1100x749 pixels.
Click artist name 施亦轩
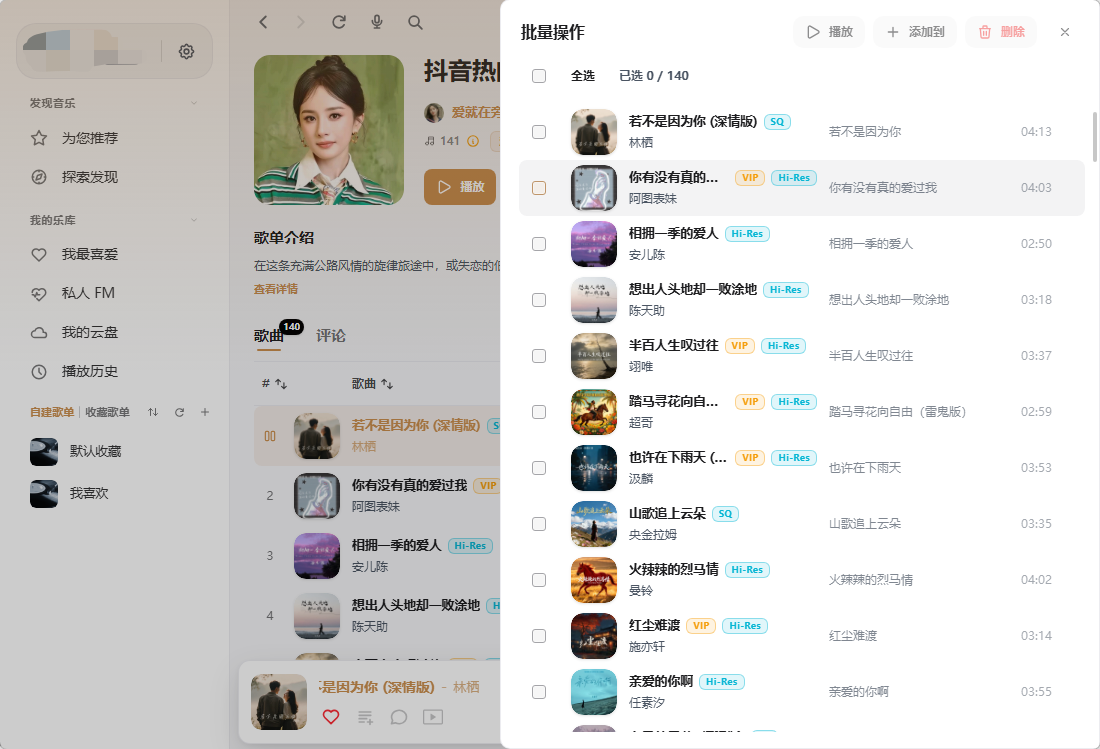tap(647, 647)
